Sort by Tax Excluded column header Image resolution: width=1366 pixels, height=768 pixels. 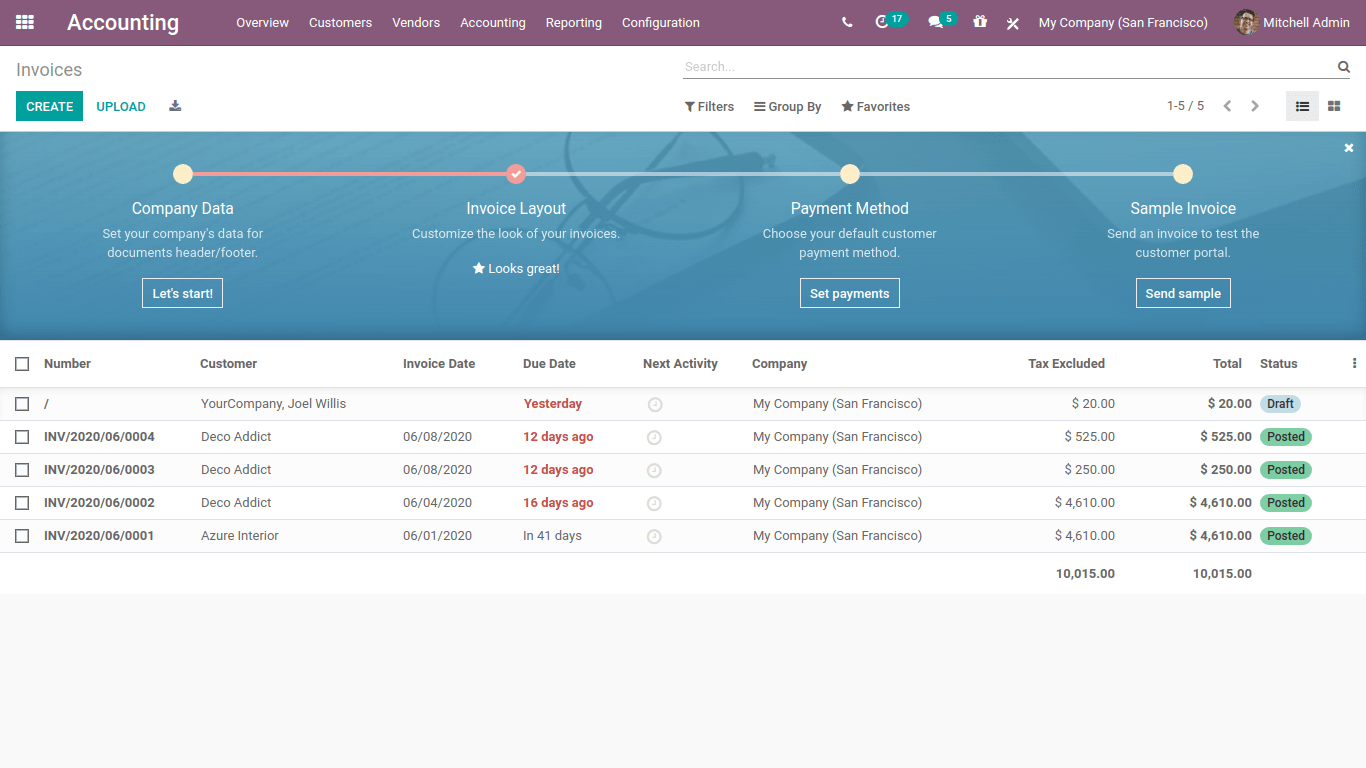(1066, 364)
